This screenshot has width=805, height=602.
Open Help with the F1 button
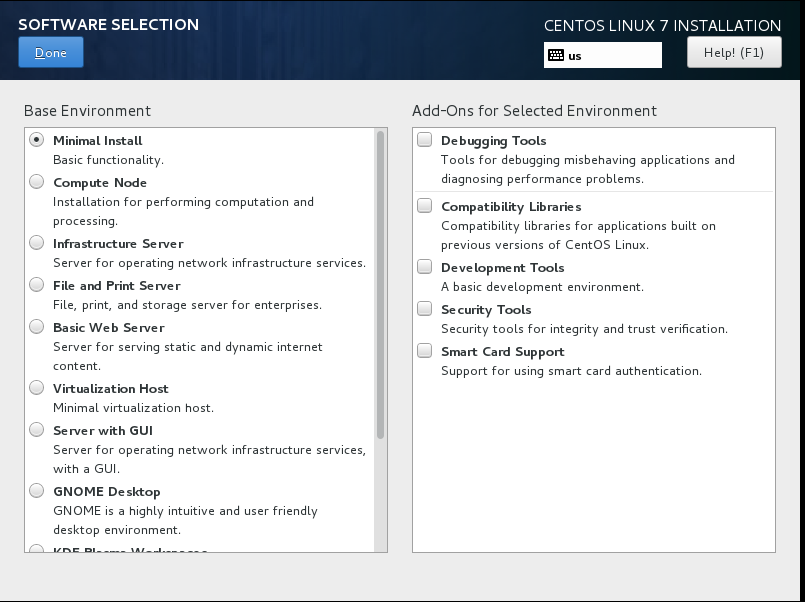tap(734, 52)
